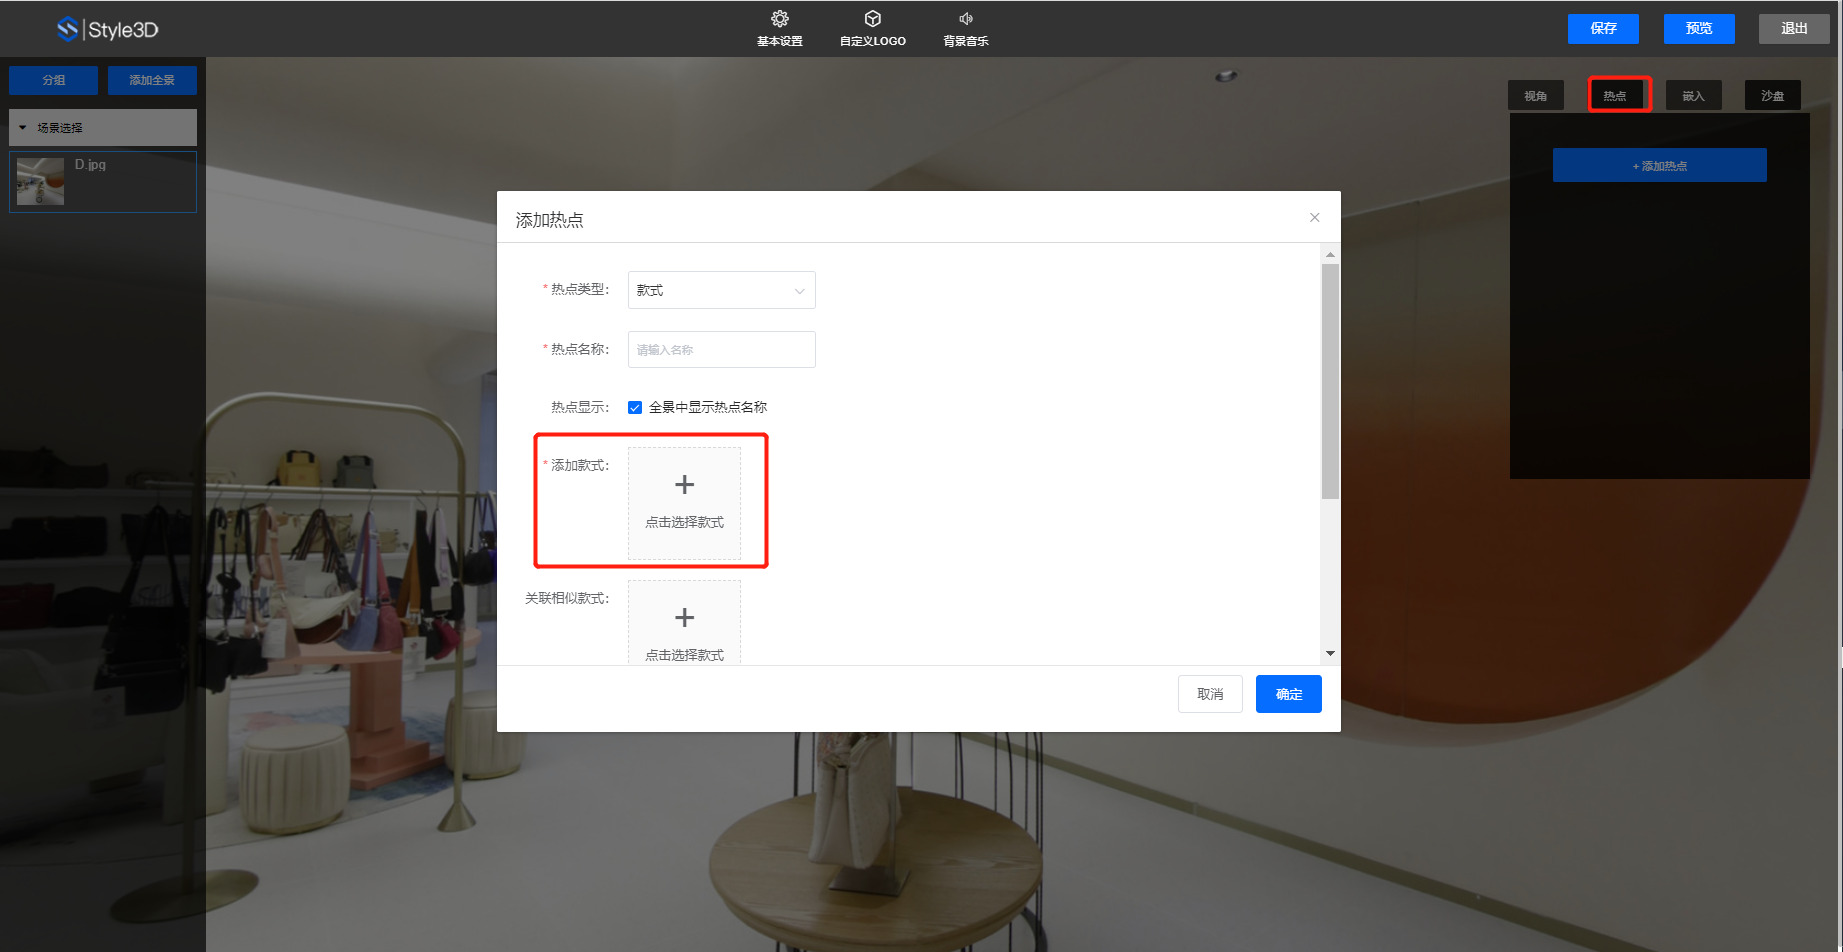Open 背景音乐 speaker icon
Screen dimensions: 1843x952
[965, 19]
